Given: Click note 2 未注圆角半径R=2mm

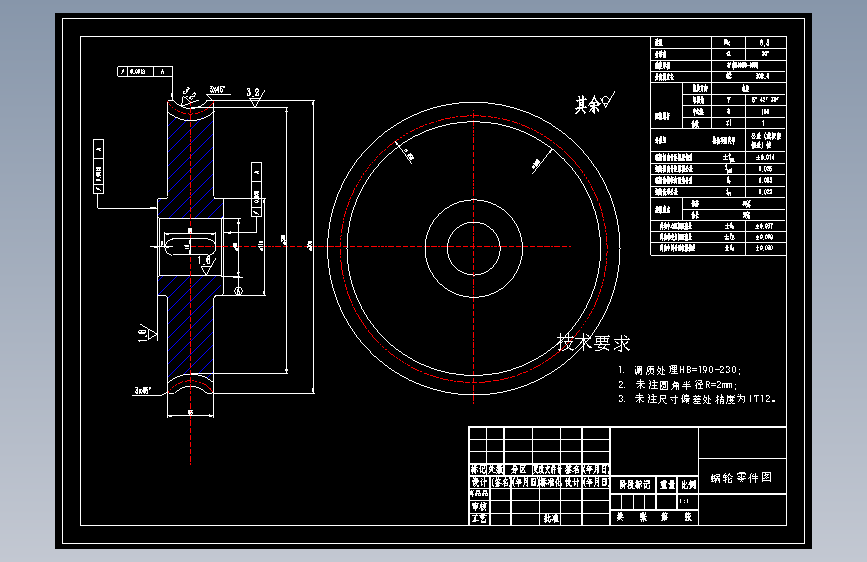Looking at the screenshot, I should point(677,384).
